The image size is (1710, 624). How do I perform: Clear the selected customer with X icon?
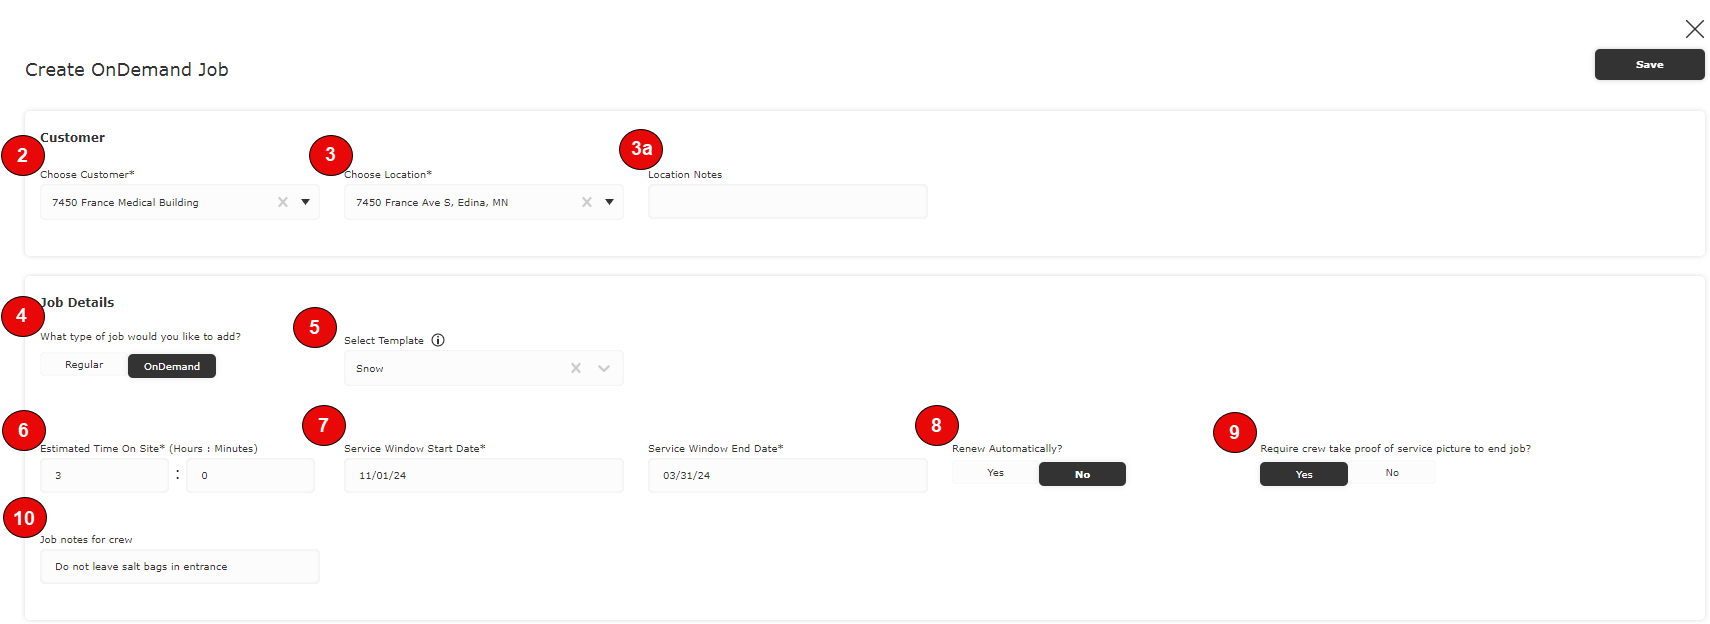[x=283, y=202]
